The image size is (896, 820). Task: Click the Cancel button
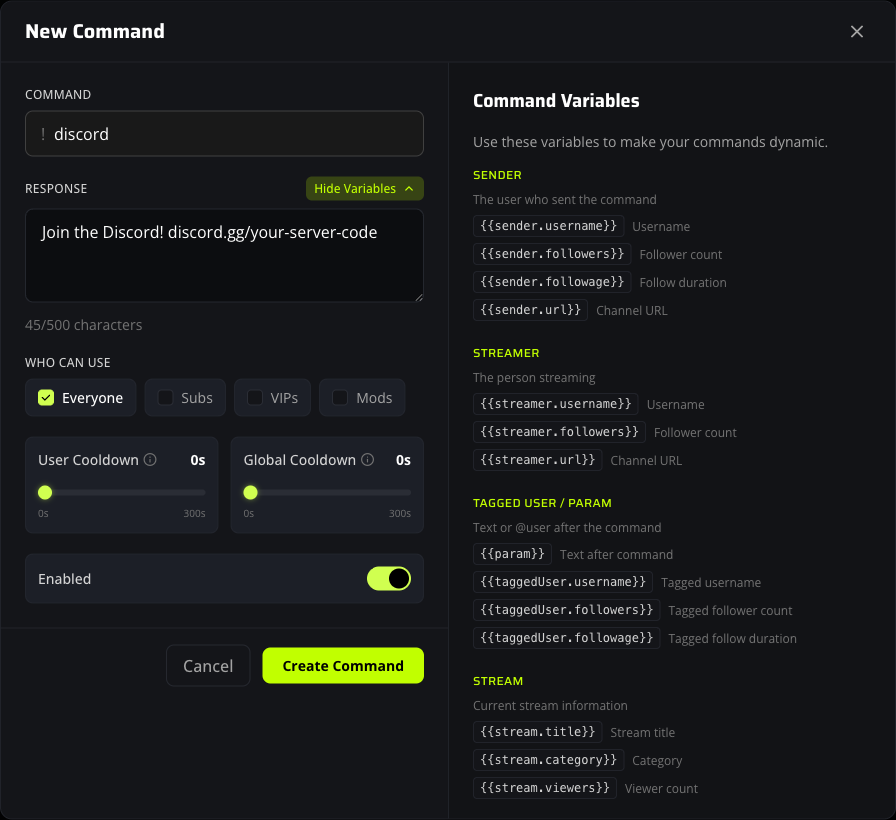208,666
